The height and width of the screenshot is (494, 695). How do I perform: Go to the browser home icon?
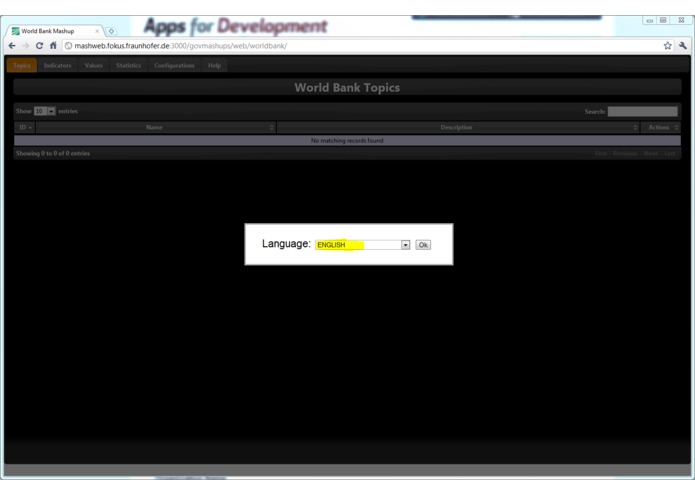[53, 46]
